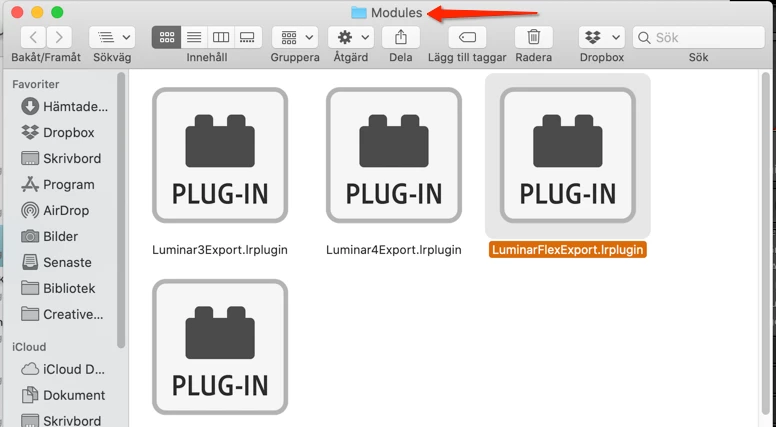This screenshot has height=427, width=776.
Task: Open Senaste recents in sidebar
Action: tap(56, 262)
